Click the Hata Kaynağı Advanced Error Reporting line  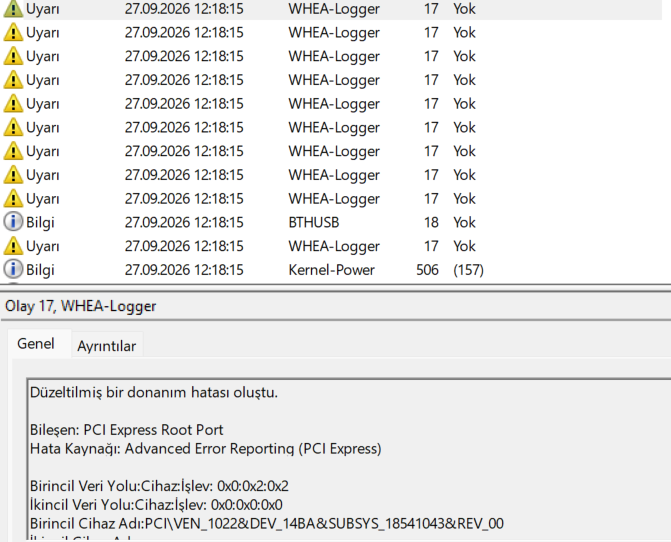click(x=205, y=449)
